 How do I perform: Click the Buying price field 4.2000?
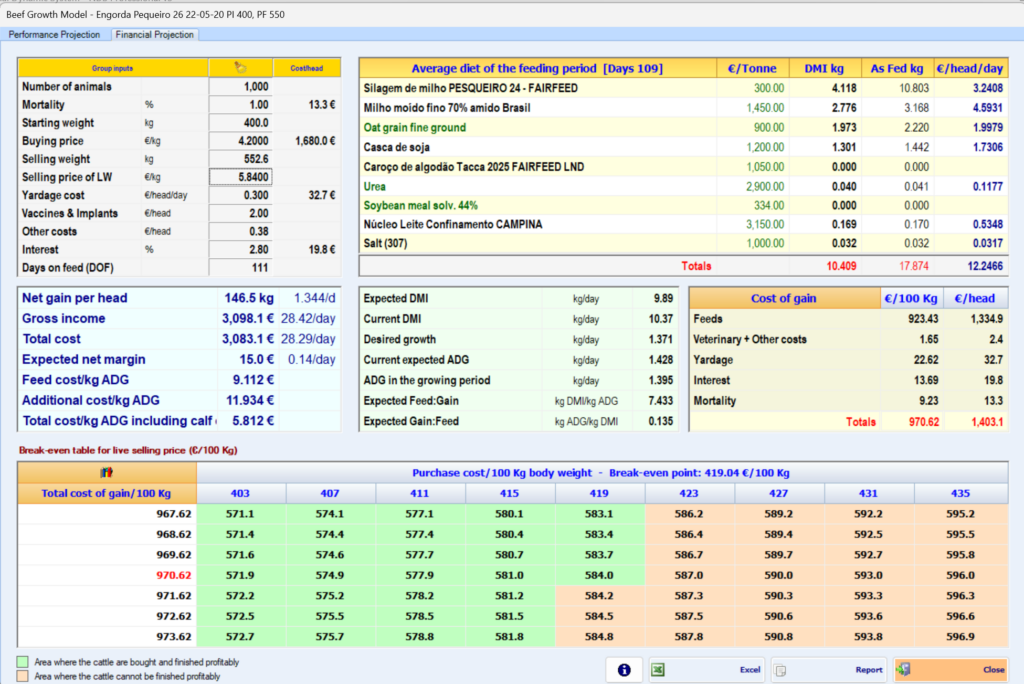click(240, 141)
